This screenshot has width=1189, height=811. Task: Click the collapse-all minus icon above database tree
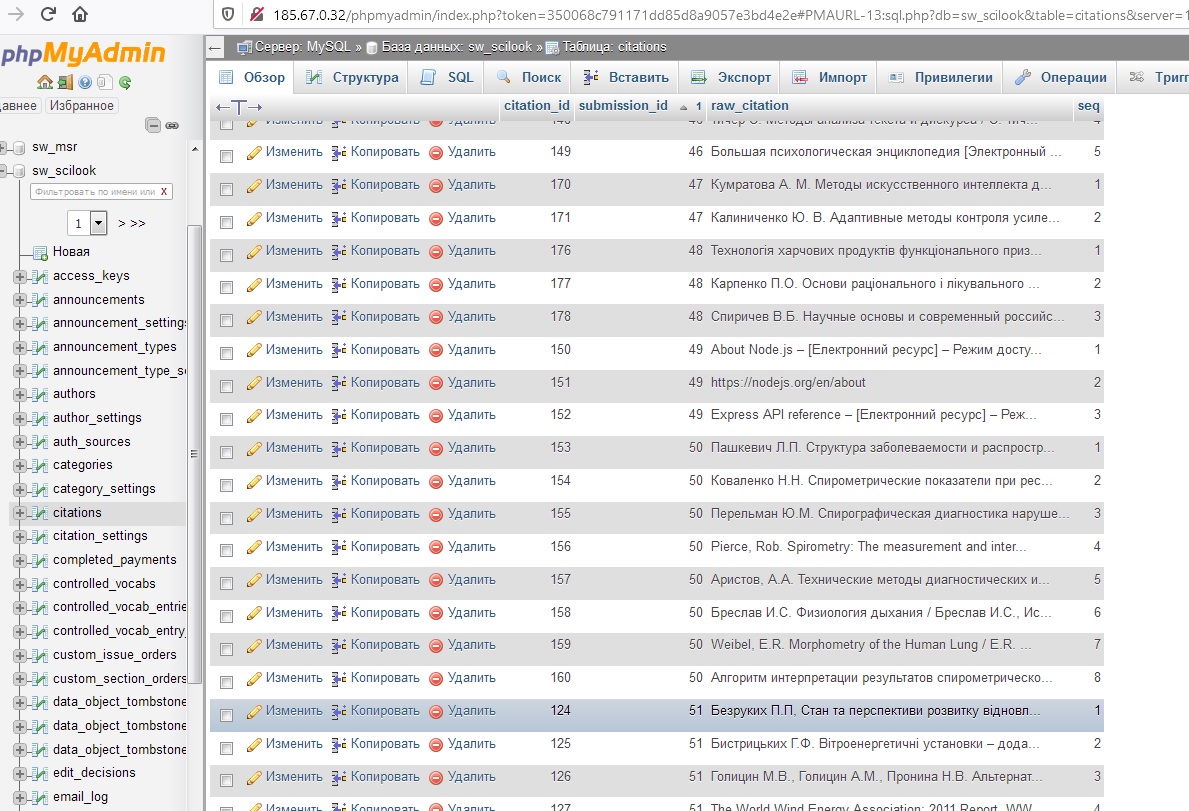(153, 124)
